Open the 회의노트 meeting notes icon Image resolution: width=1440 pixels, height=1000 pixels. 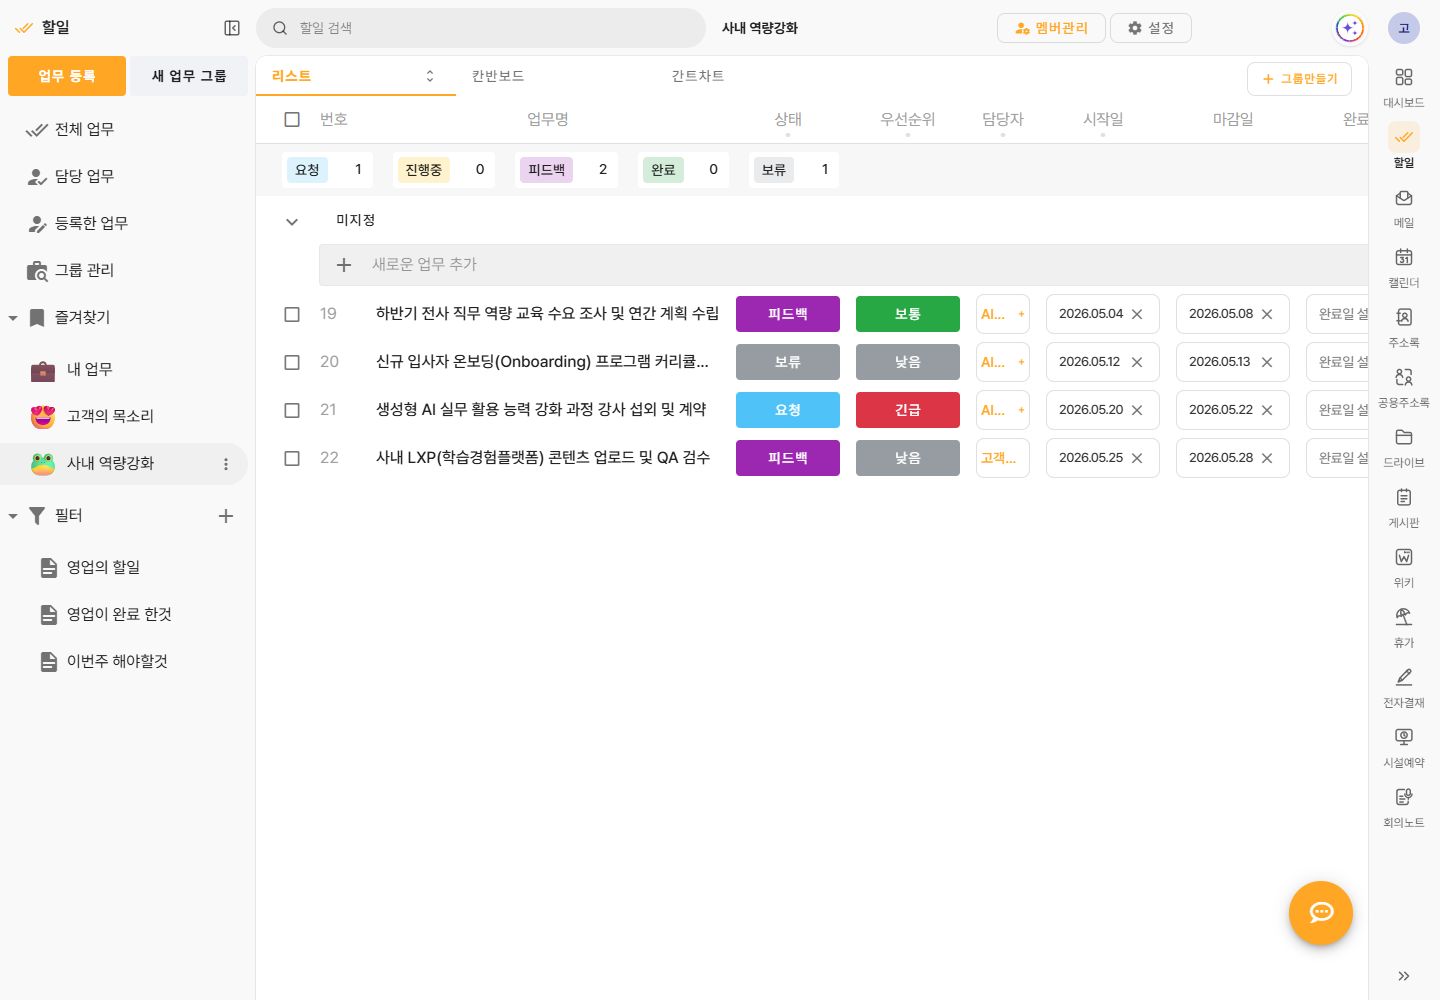coord(1404,797)
